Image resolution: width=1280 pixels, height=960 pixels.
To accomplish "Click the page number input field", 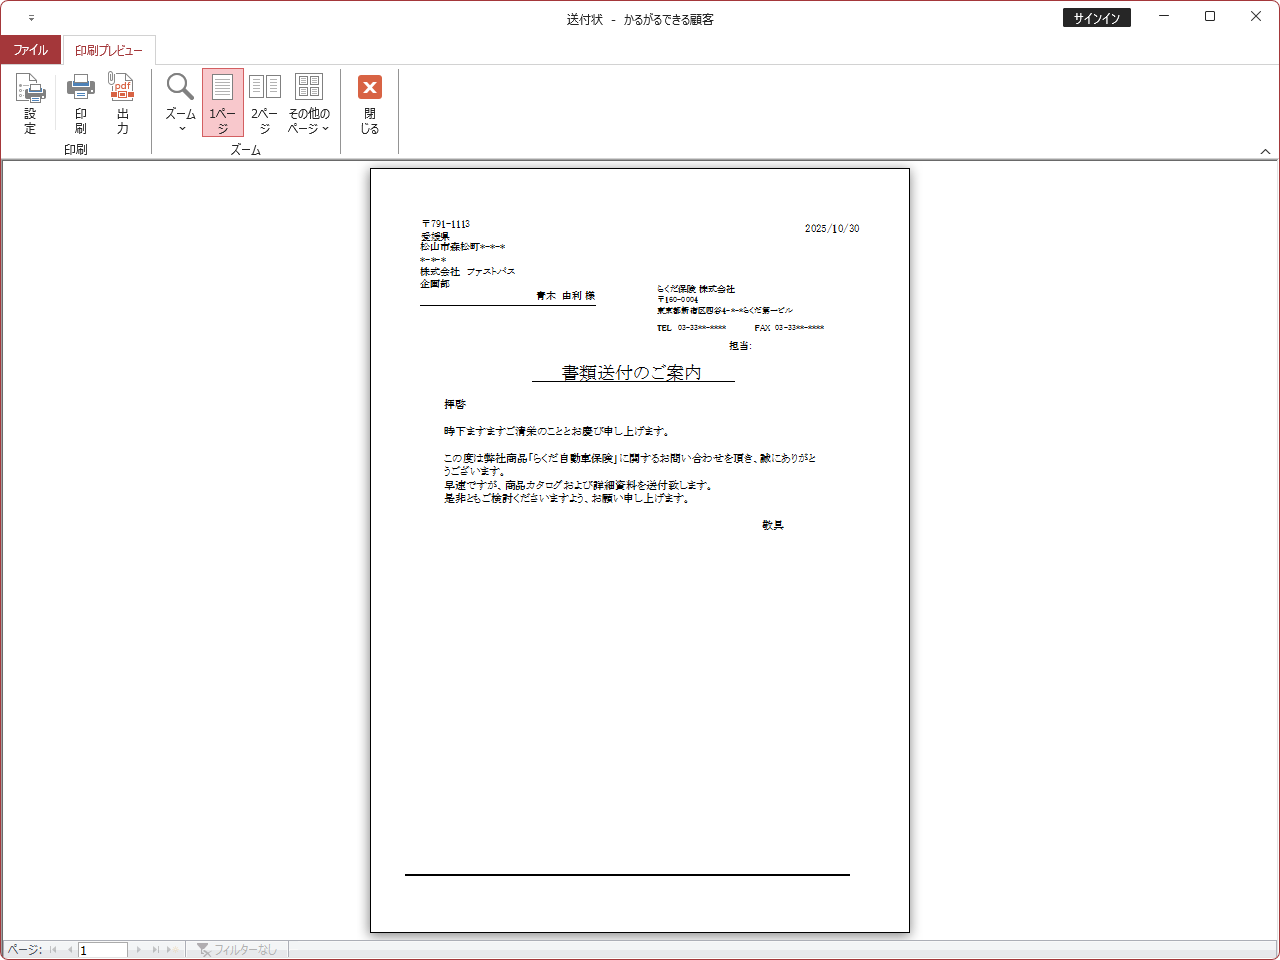I will [x=103, y=949].
